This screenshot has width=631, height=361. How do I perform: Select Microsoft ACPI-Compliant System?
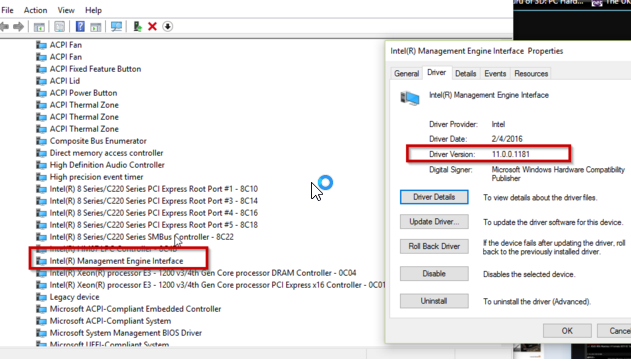point(103,321)
